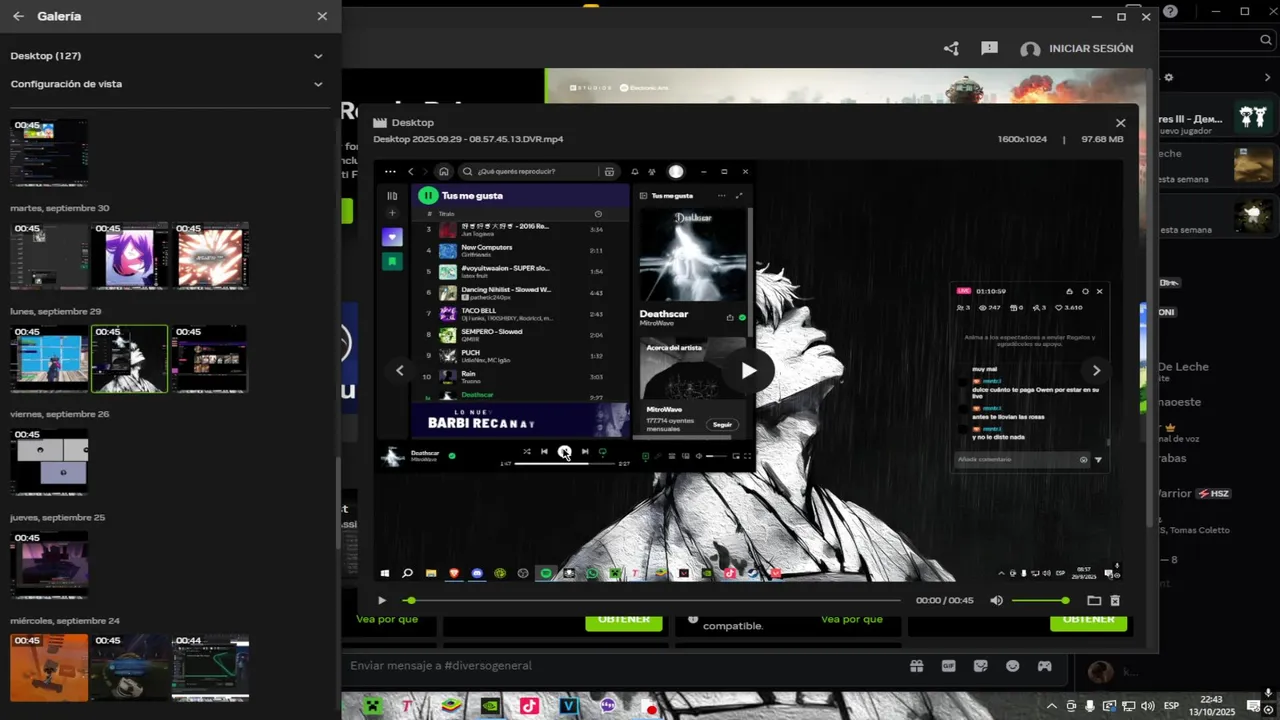Click the user avatar icon beside INICIAR SESIÓN
1280x720 pixels.
pos(1030,49)
